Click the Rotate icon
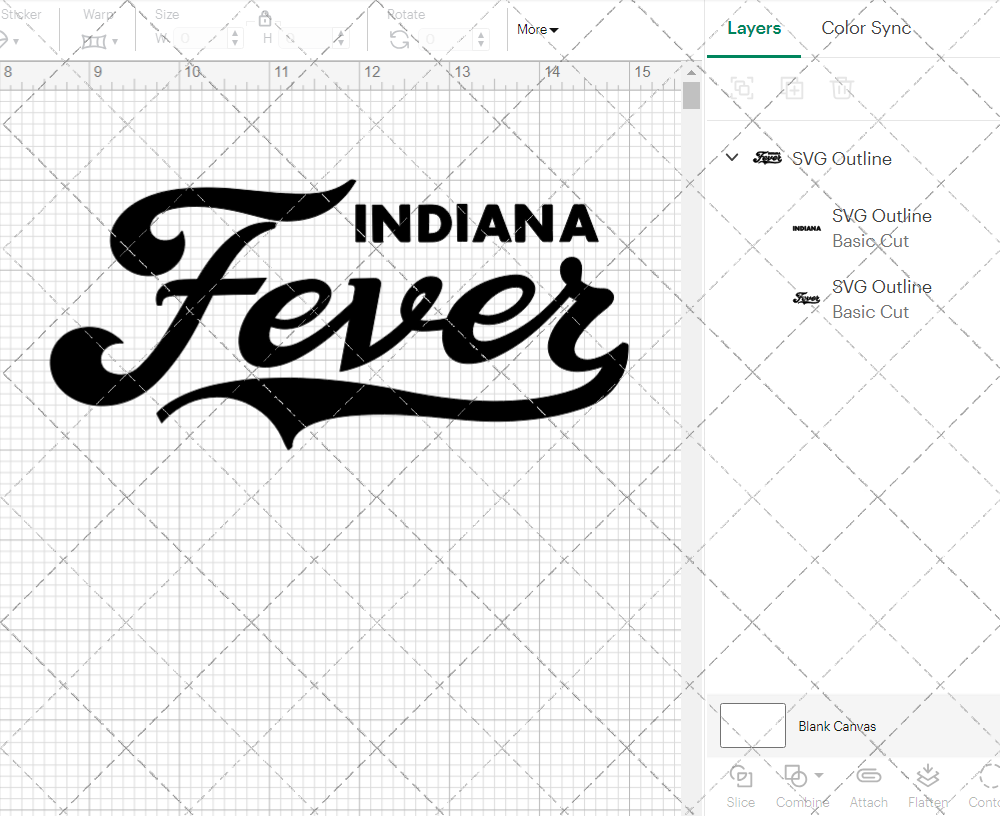This screenshot has height=816, width=1000. click(398, 37)
